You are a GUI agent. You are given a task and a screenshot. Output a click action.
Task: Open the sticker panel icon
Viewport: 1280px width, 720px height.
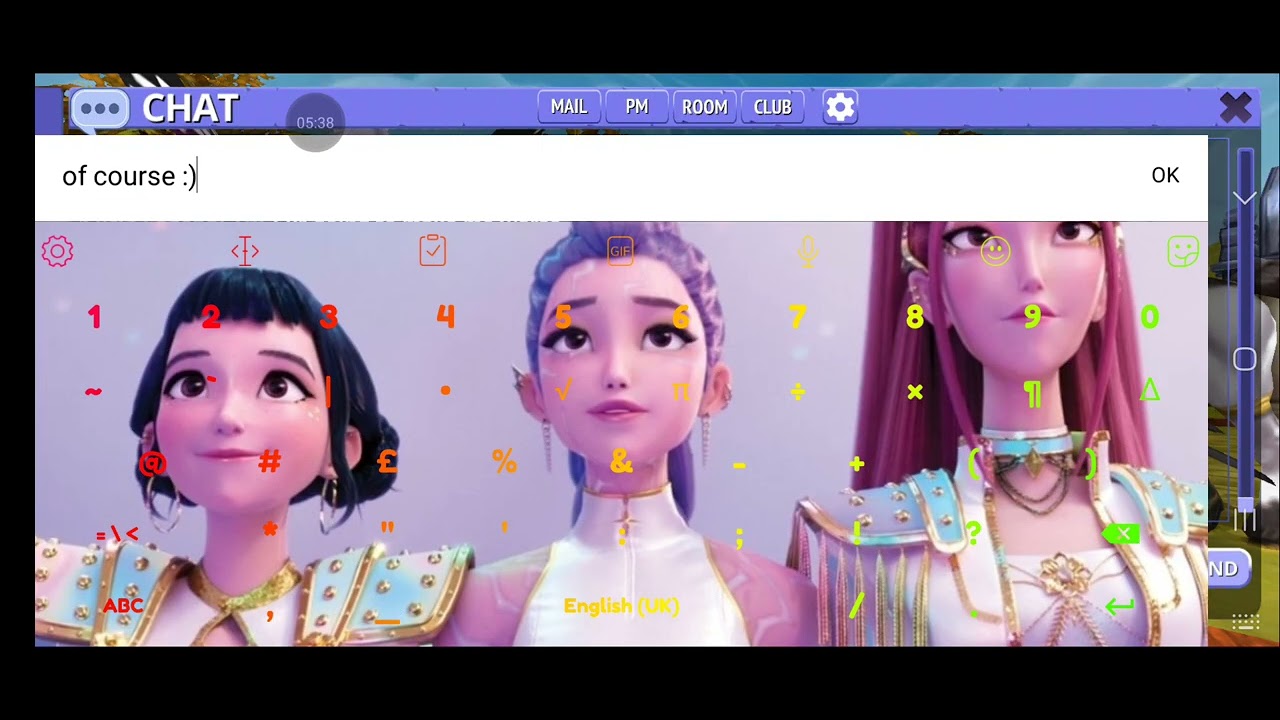[x=1182, y=251]
